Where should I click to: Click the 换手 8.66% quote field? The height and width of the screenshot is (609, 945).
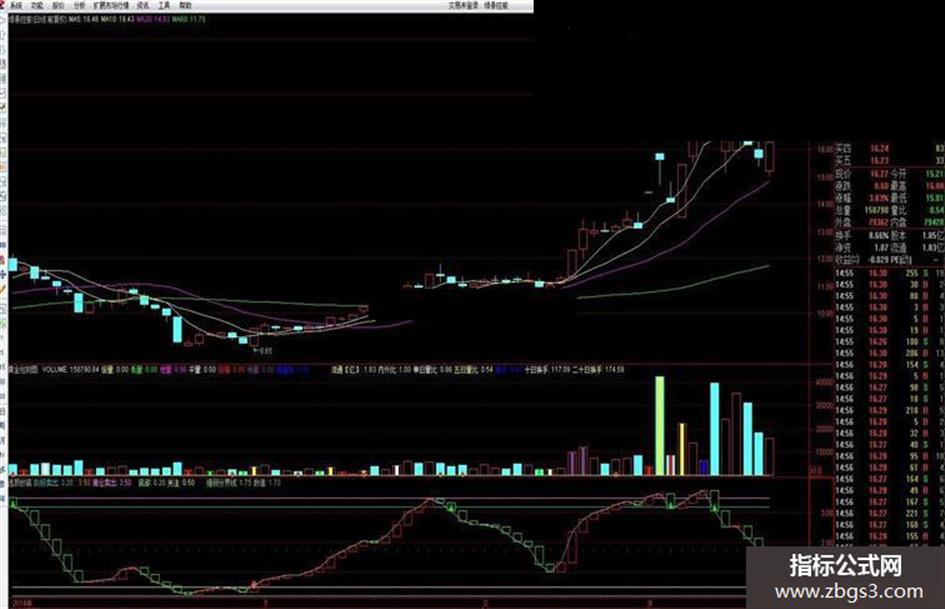(x=862, y=235)
